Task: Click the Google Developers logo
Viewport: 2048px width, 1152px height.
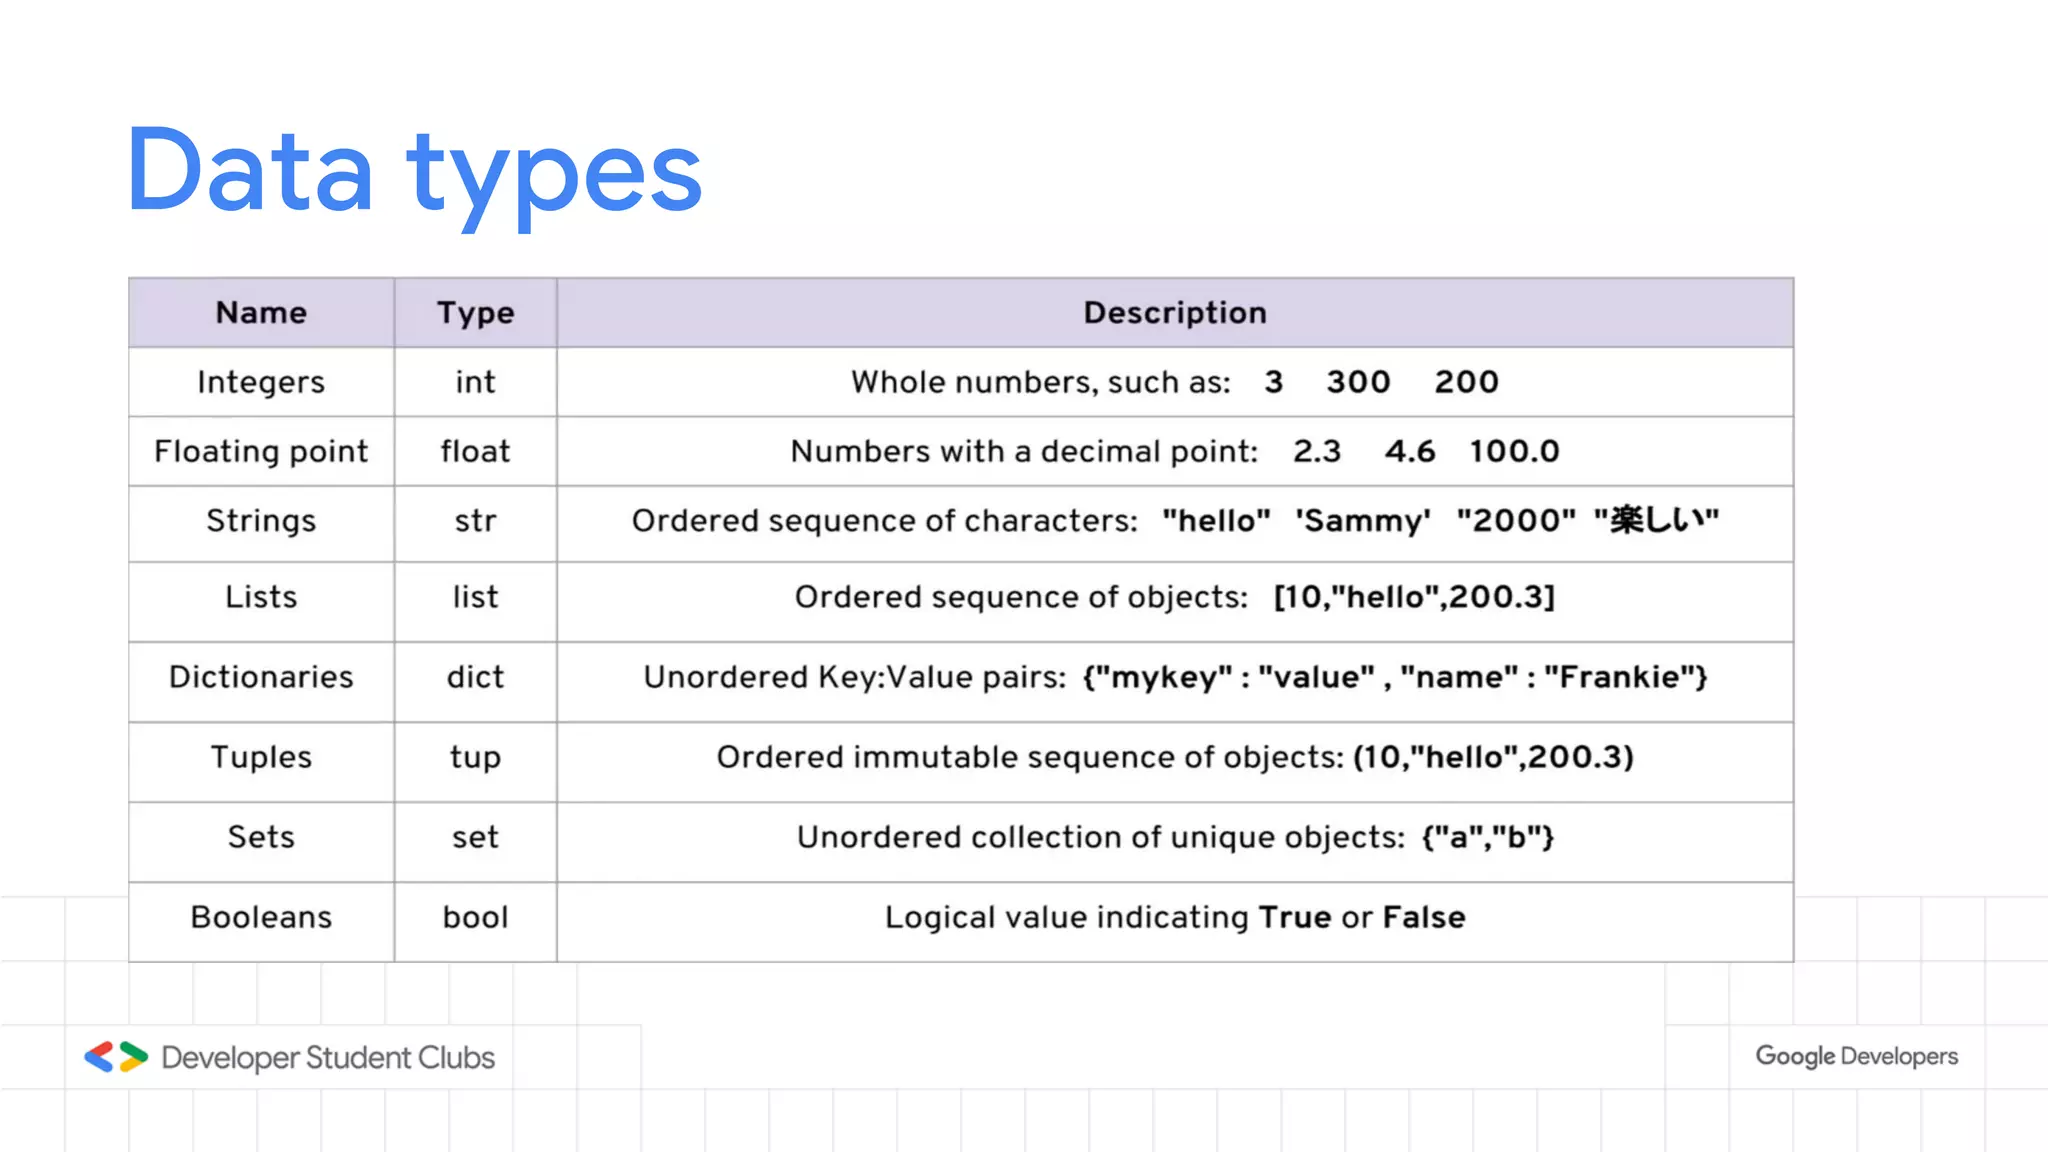Action: point(1856,1056)
